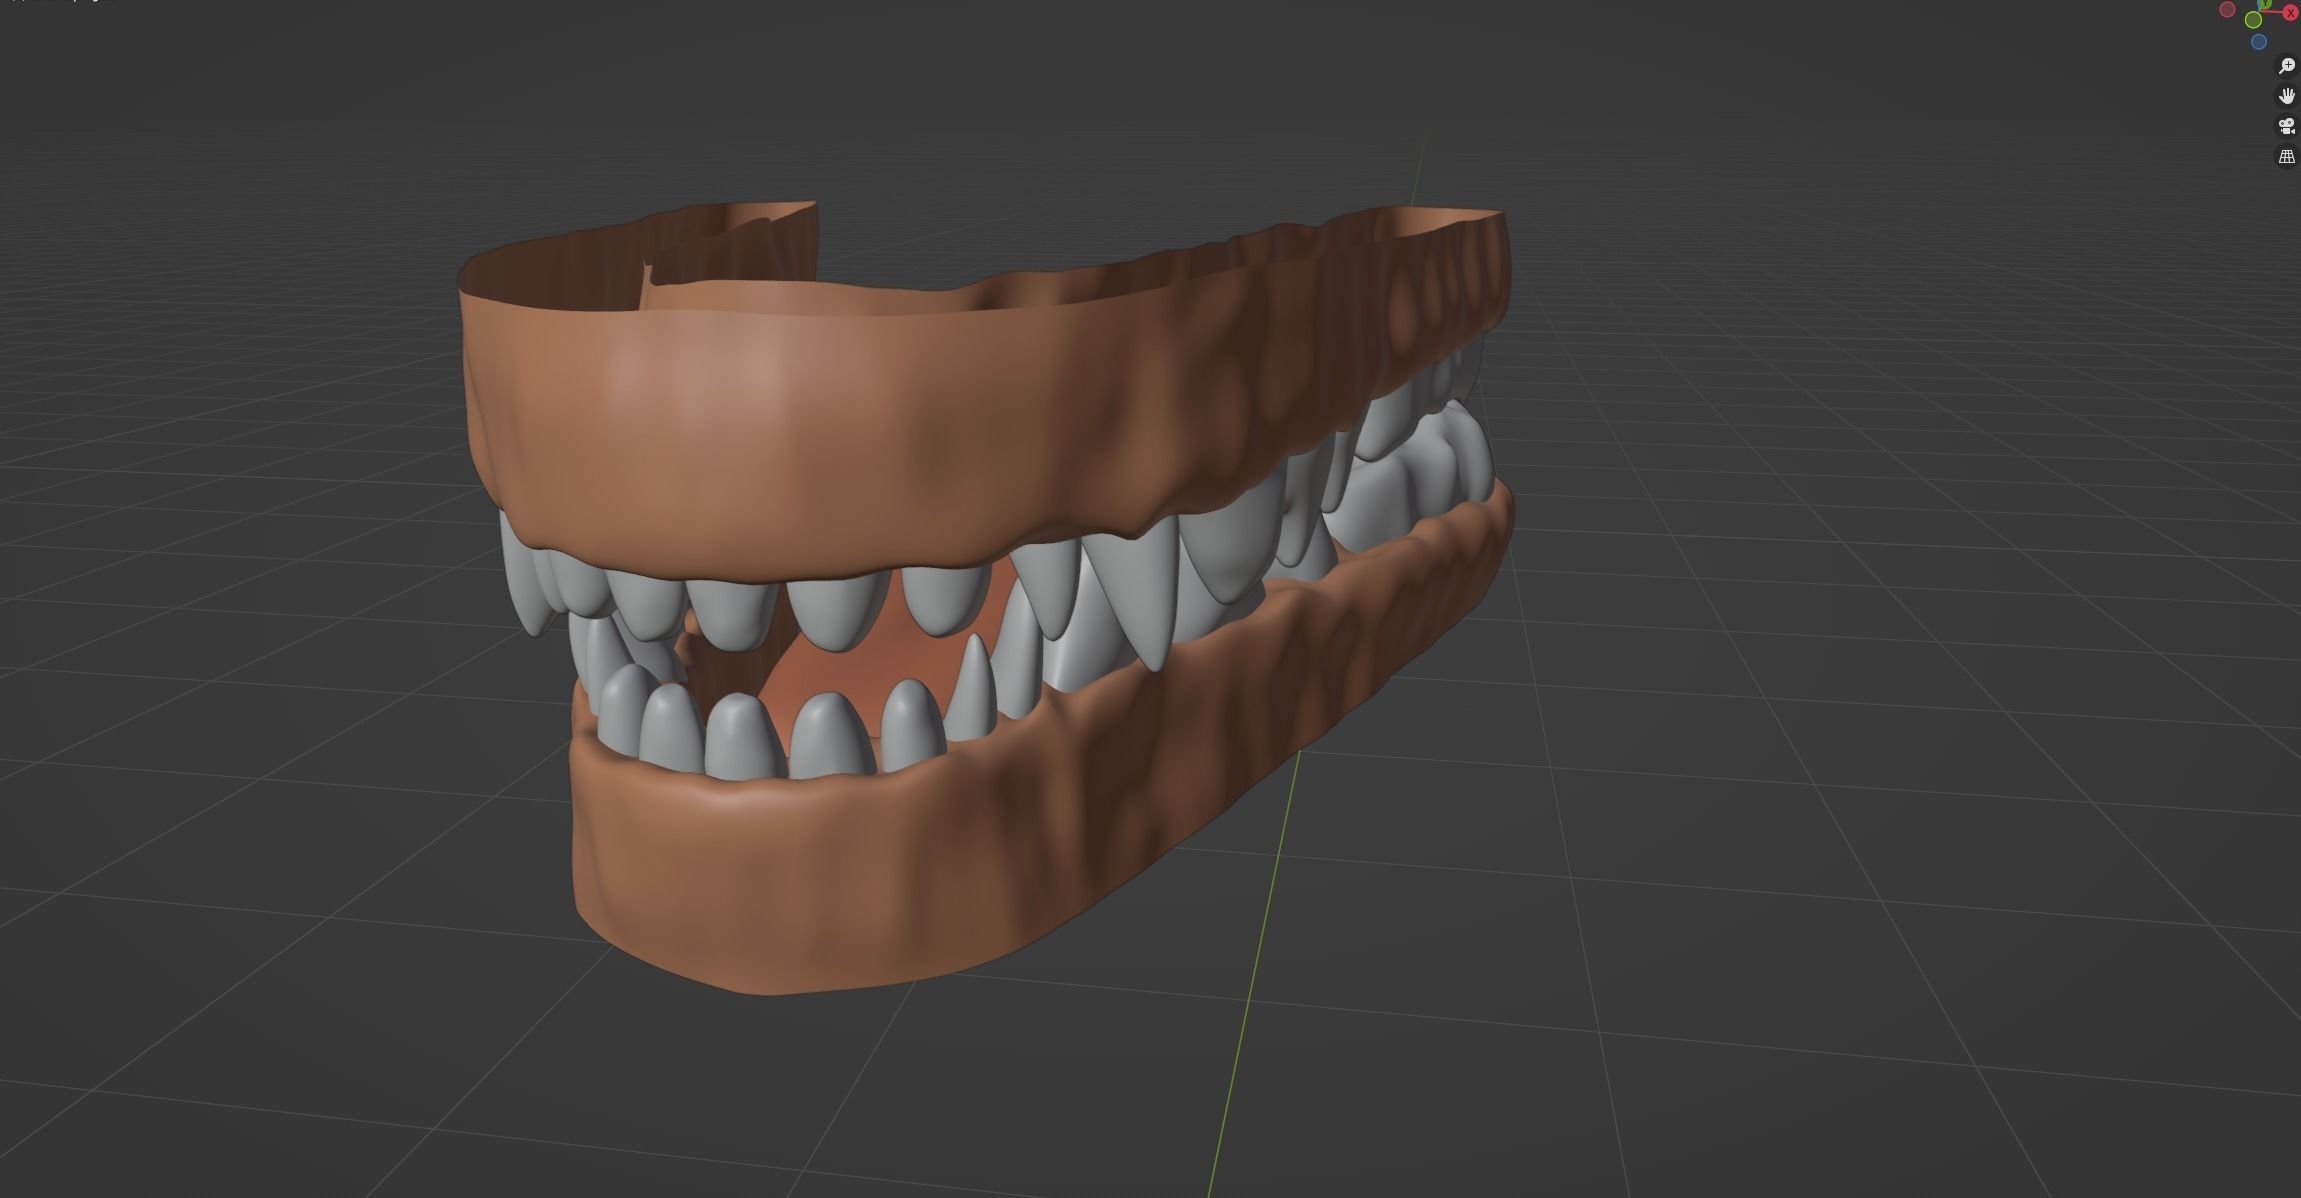Click the green Y axis gizmo handle
The height and width of the screenshot is (1198, 2301).
(2265, 3)
